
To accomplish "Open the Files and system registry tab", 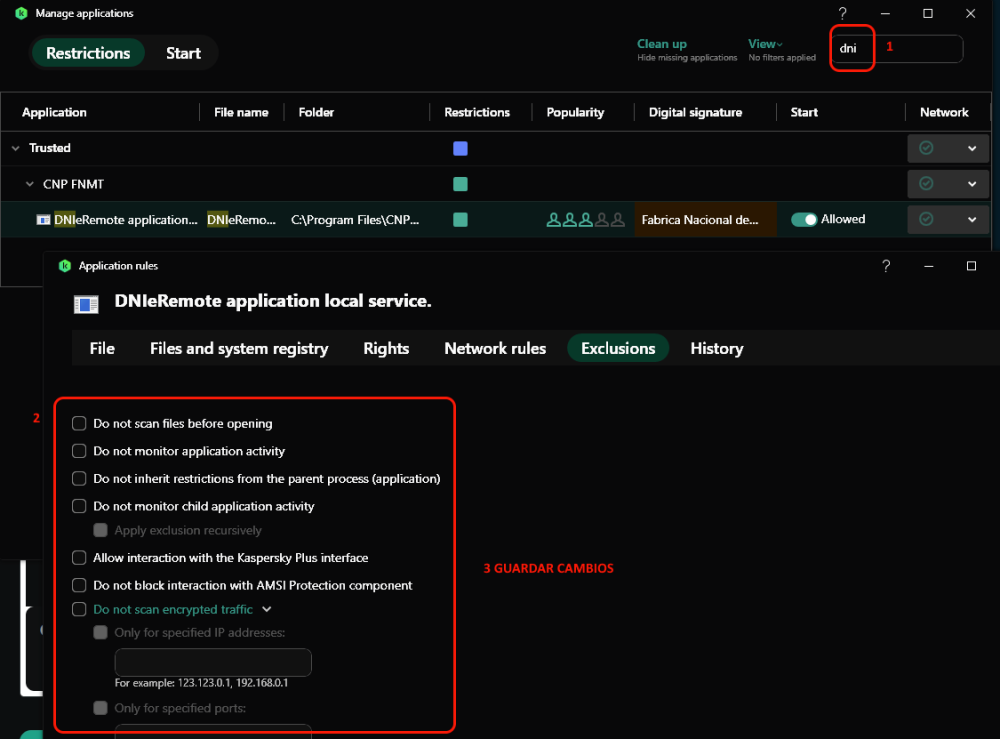I will coord(239,348).
